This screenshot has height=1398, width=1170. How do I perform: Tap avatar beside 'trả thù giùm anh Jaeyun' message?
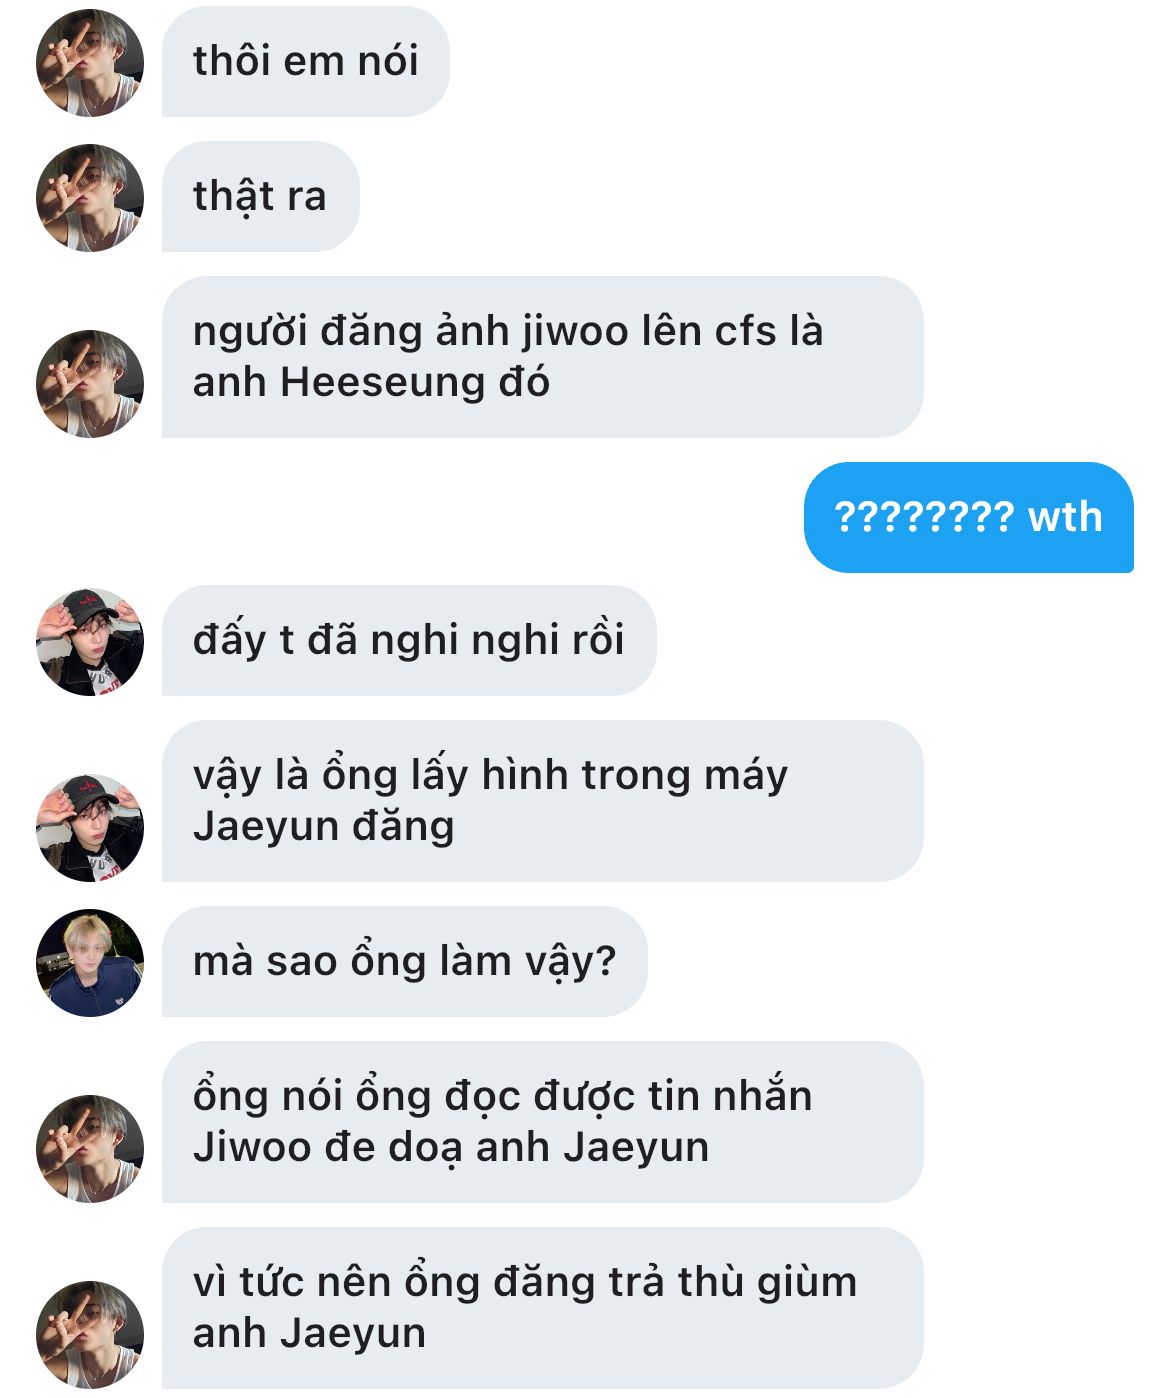click(x=90, y=1335)
